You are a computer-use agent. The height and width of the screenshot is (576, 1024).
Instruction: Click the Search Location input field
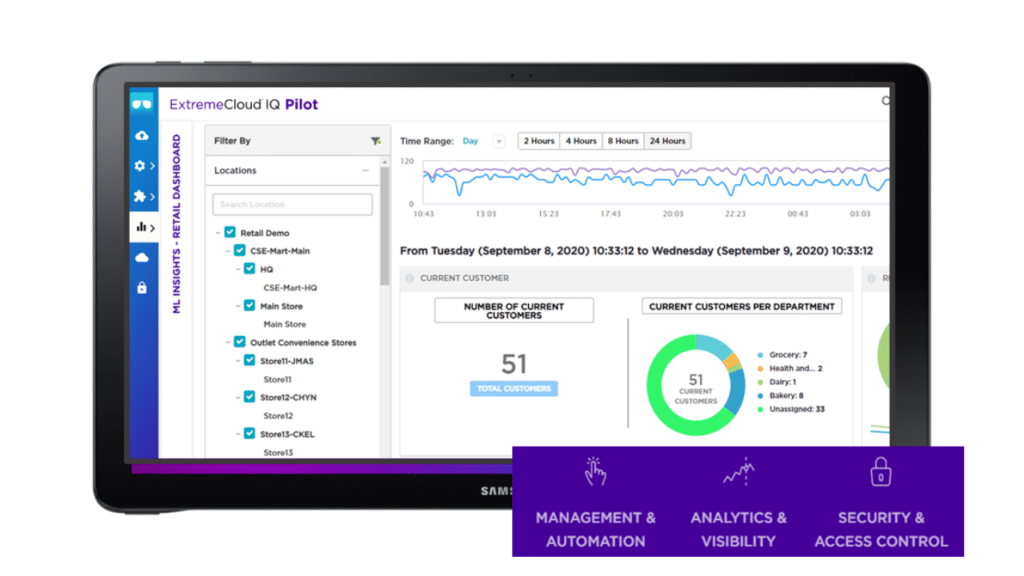coord(293,204)
